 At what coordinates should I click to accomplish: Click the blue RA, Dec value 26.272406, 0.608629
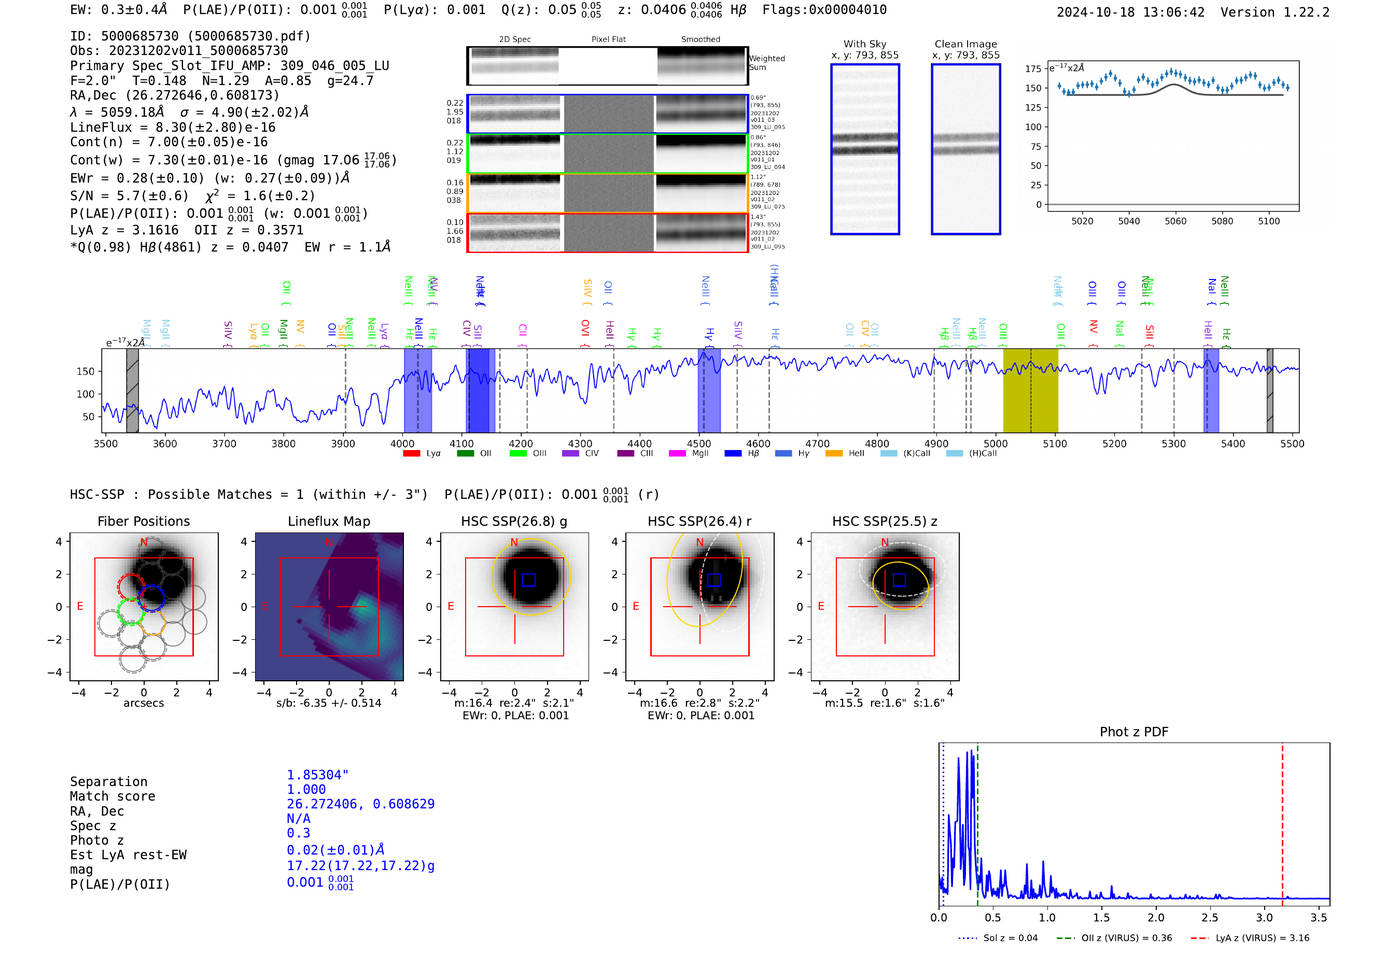361,804
